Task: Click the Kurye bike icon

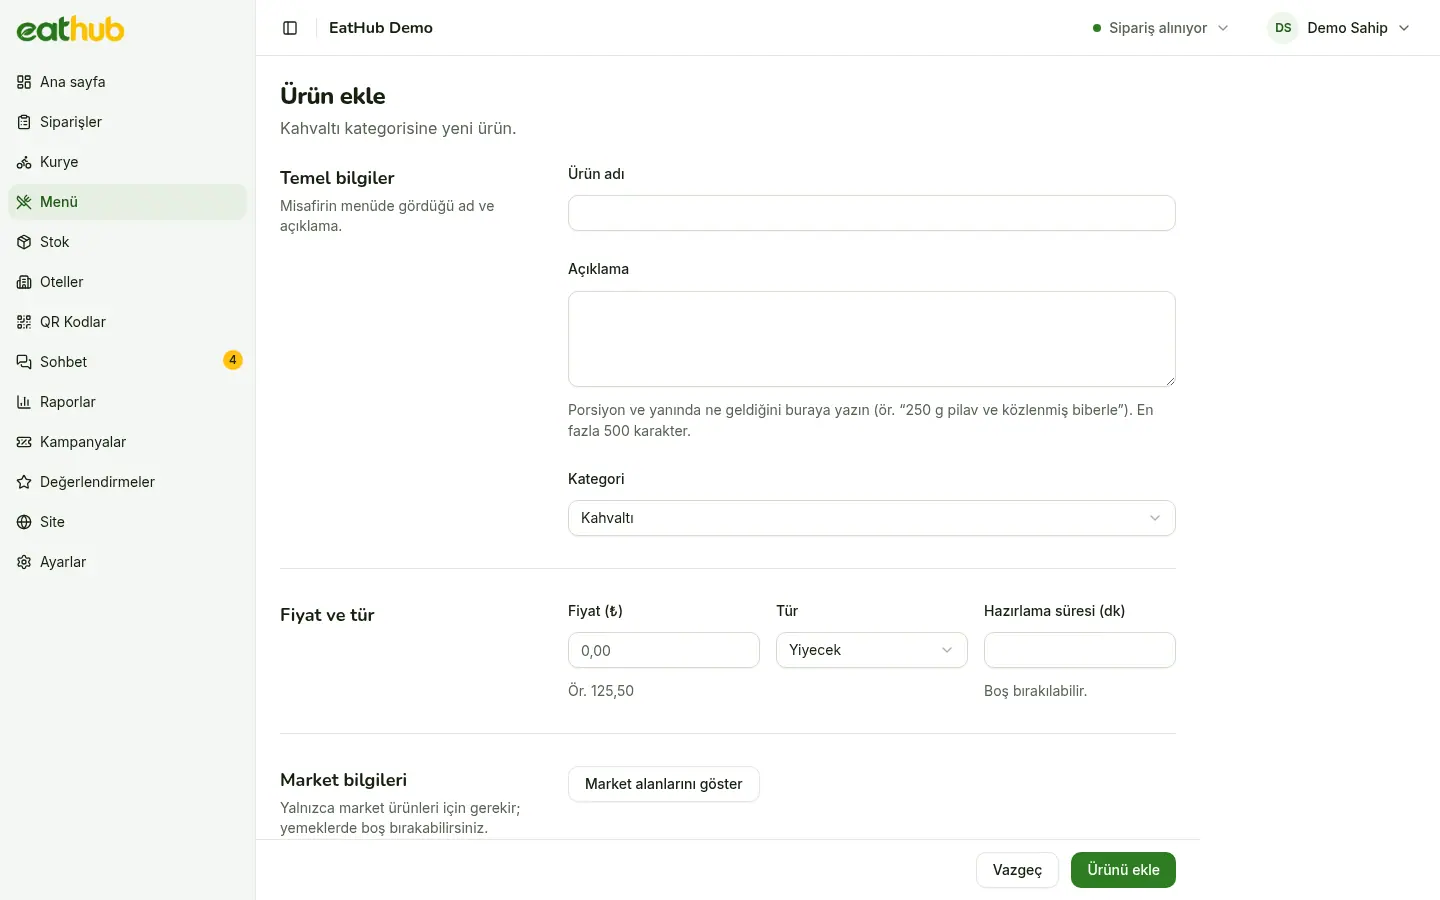Action: tap(24, 162)
